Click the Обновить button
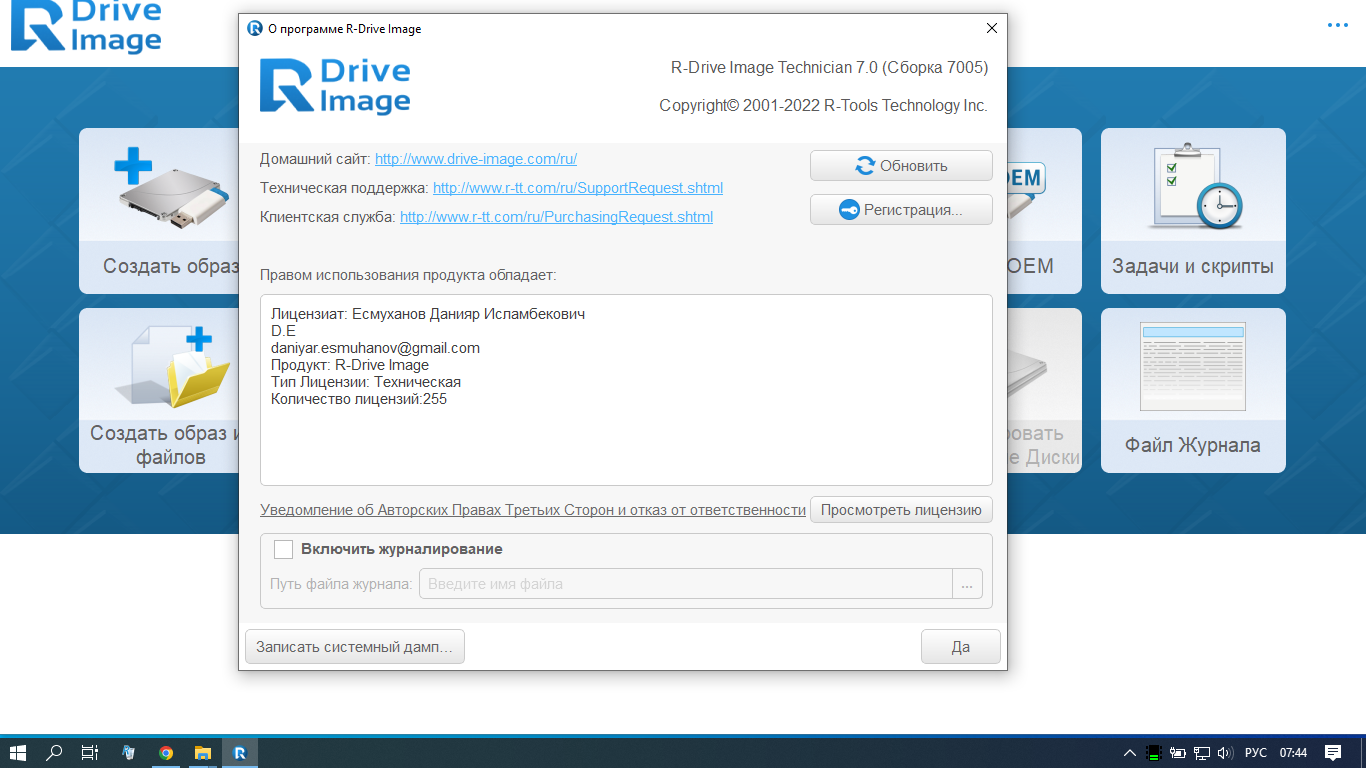The image size is (1366, 768). (x=901, y=166)
